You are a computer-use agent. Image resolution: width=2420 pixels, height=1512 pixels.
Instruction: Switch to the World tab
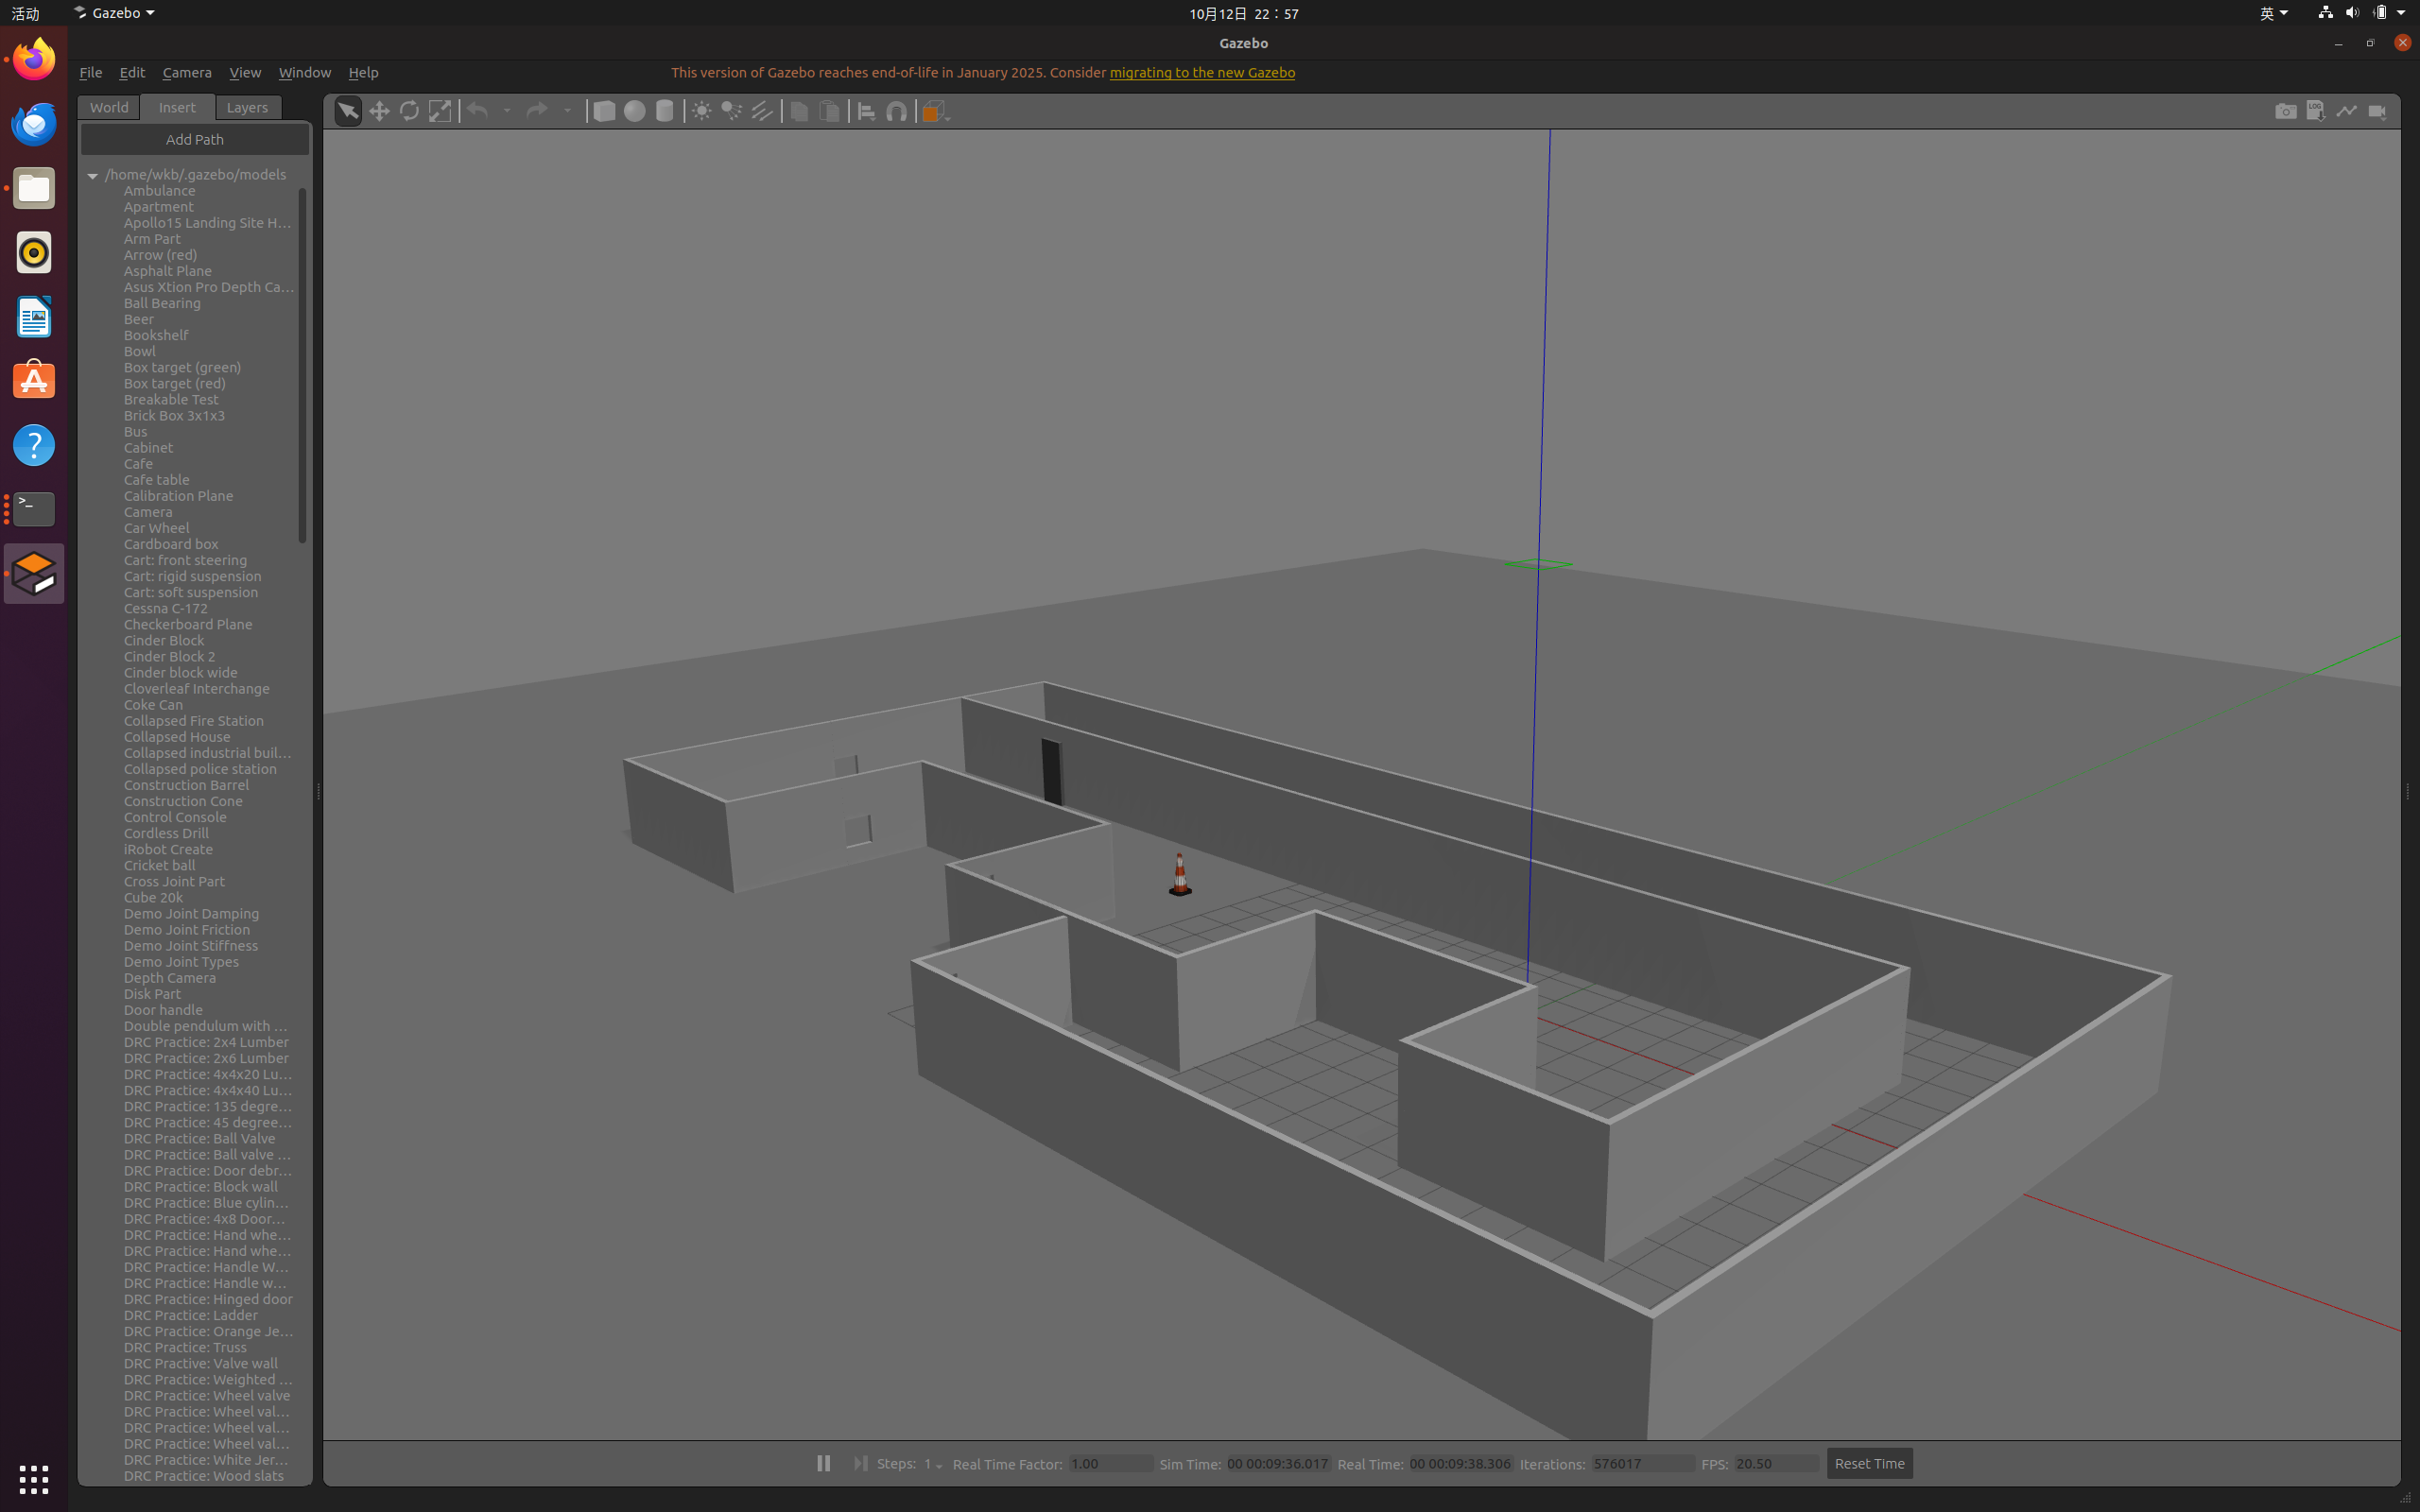(x=109, y=107)
